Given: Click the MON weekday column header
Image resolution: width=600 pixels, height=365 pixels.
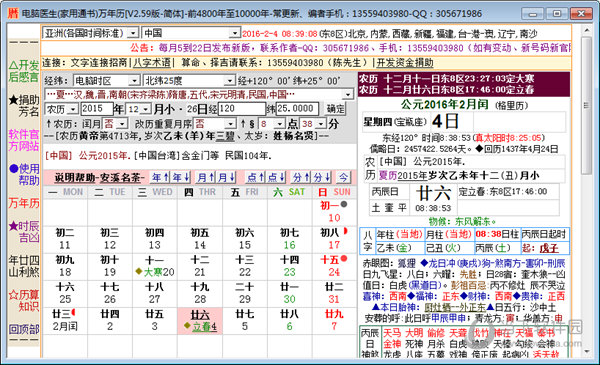Looking at the screenshot, I should pyautogui.click(x=65, y=192).
